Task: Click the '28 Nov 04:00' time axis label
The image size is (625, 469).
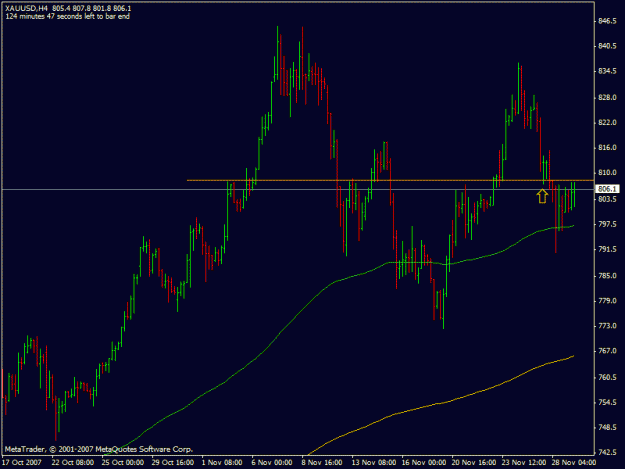Action: coord(574,463)
